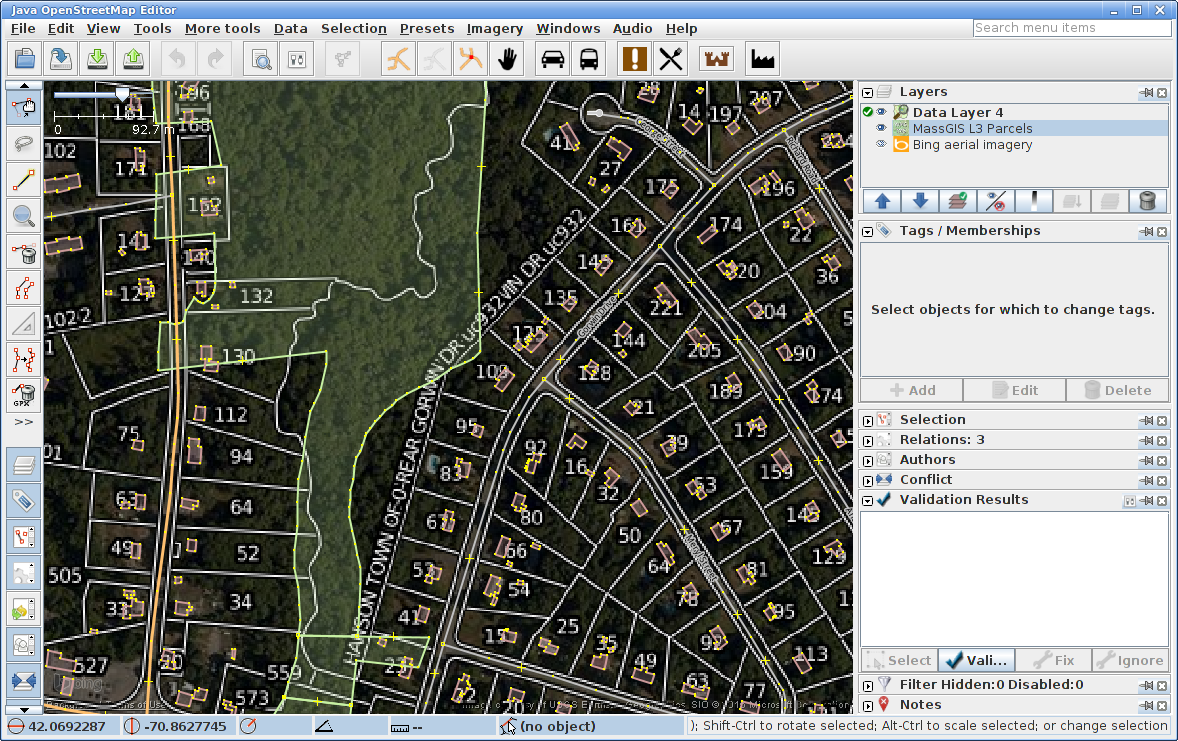Expand the Authors panel
This screenshot has width=1178, height=741.
pos(868,460)
